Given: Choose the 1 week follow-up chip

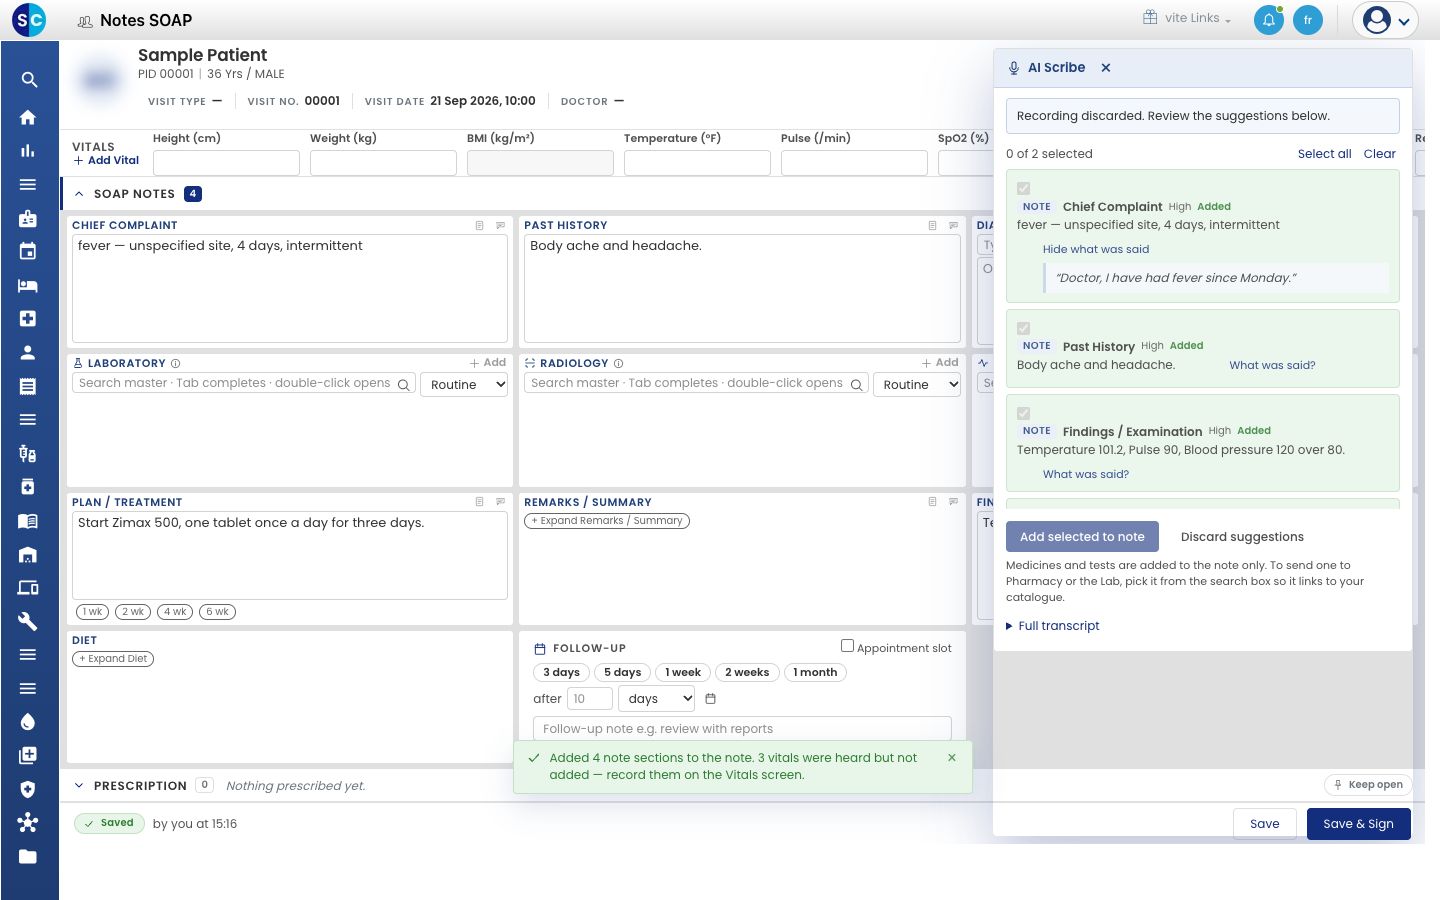Looking at the screenshot, I should pyautogui.click(x=683, y=673).
